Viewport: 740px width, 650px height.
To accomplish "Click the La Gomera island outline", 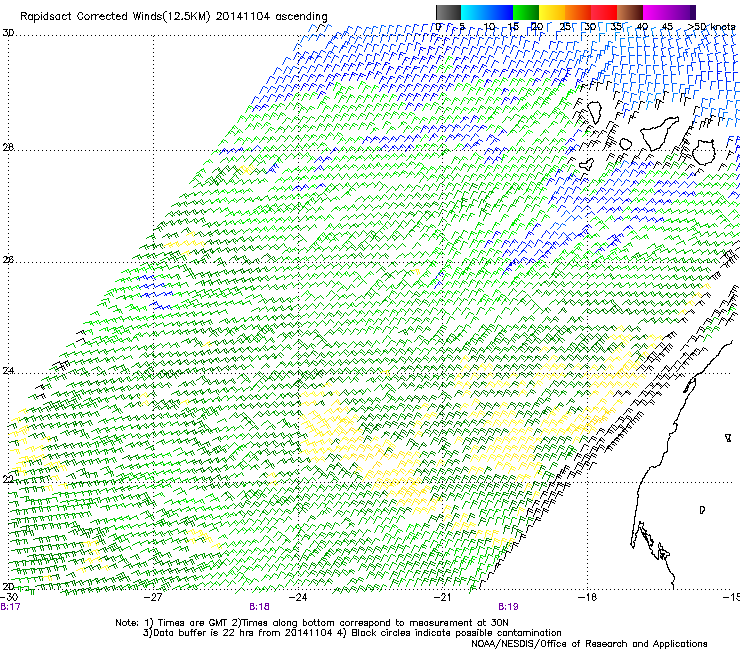I will click(x=625, y=144).
